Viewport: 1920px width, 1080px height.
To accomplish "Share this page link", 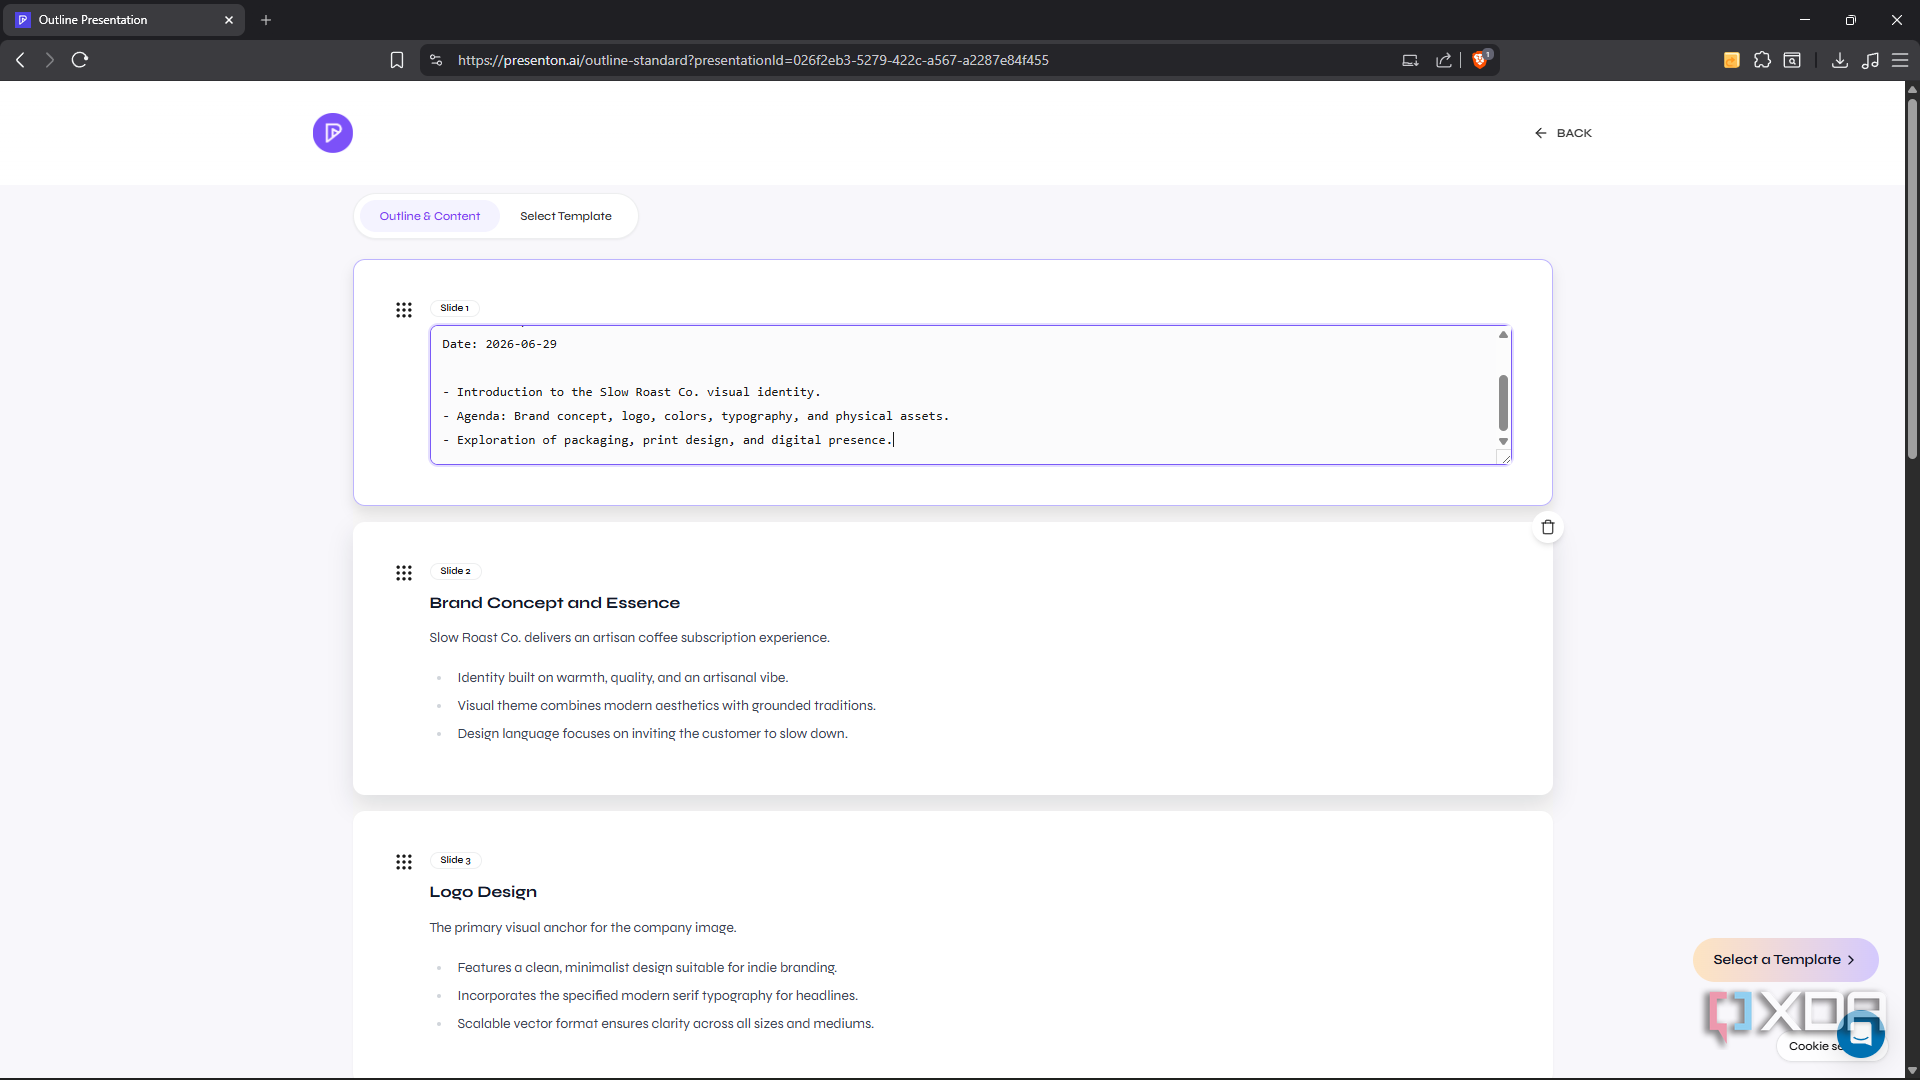I will (x=1444, y=60).
